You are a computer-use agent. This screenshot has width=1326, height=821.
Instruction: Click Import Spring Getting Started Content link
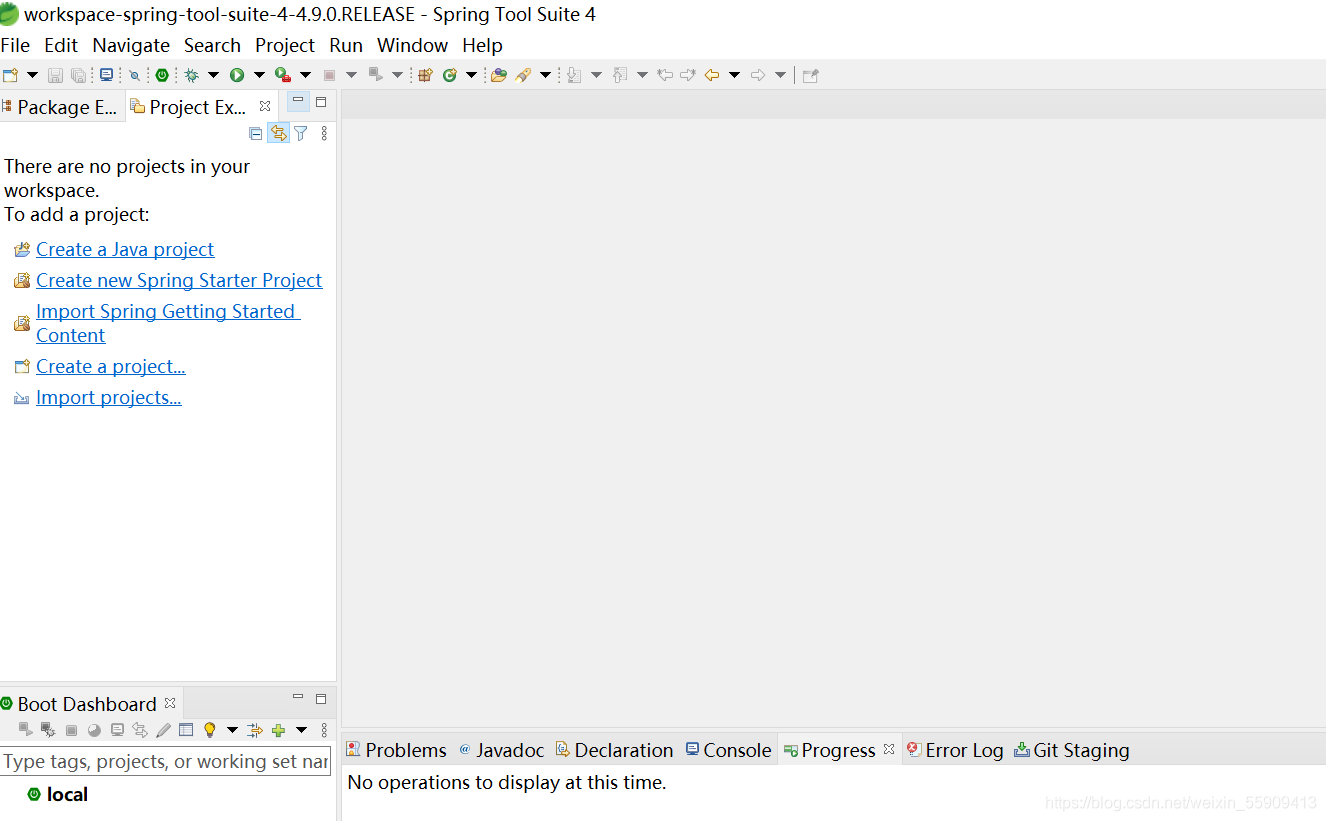click(x=168, y=323)
